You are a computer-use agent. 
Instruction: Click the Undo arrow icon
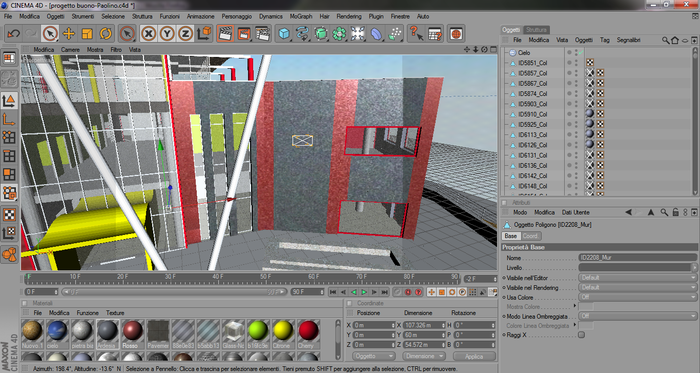[13, 33]
